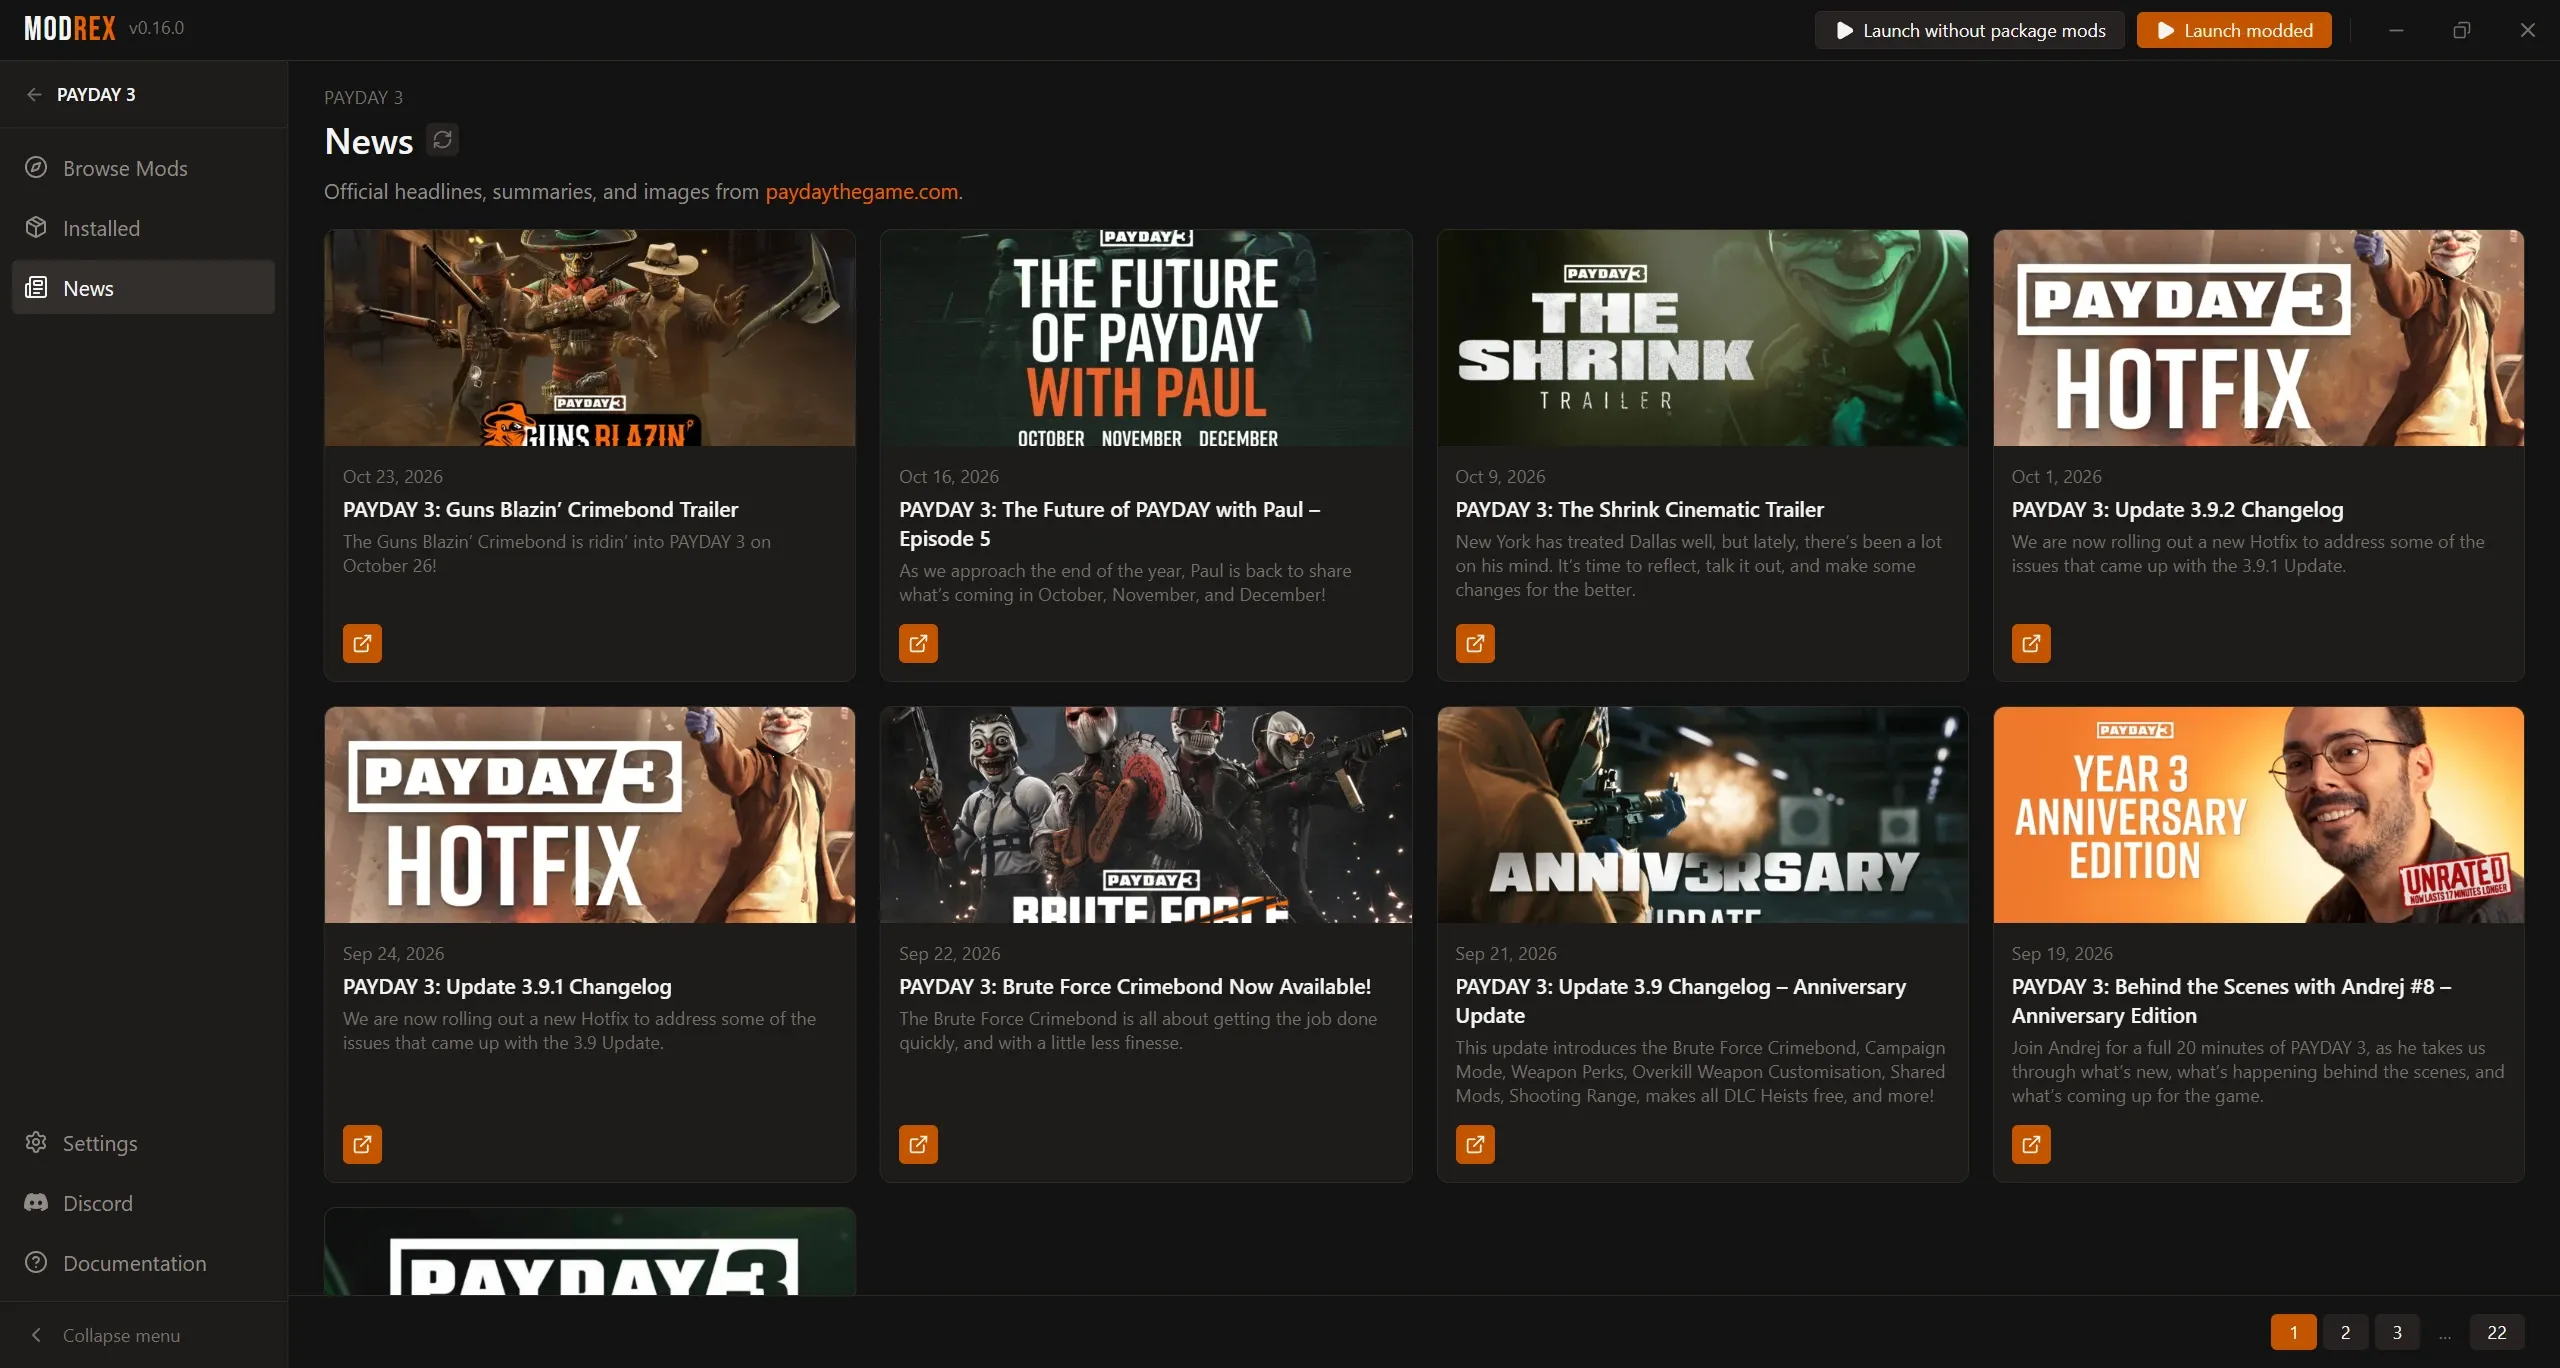Viewport: 2560px width, 1368px height.
Task: Go to news page 1
Action: click(x=2294, y=1332)
